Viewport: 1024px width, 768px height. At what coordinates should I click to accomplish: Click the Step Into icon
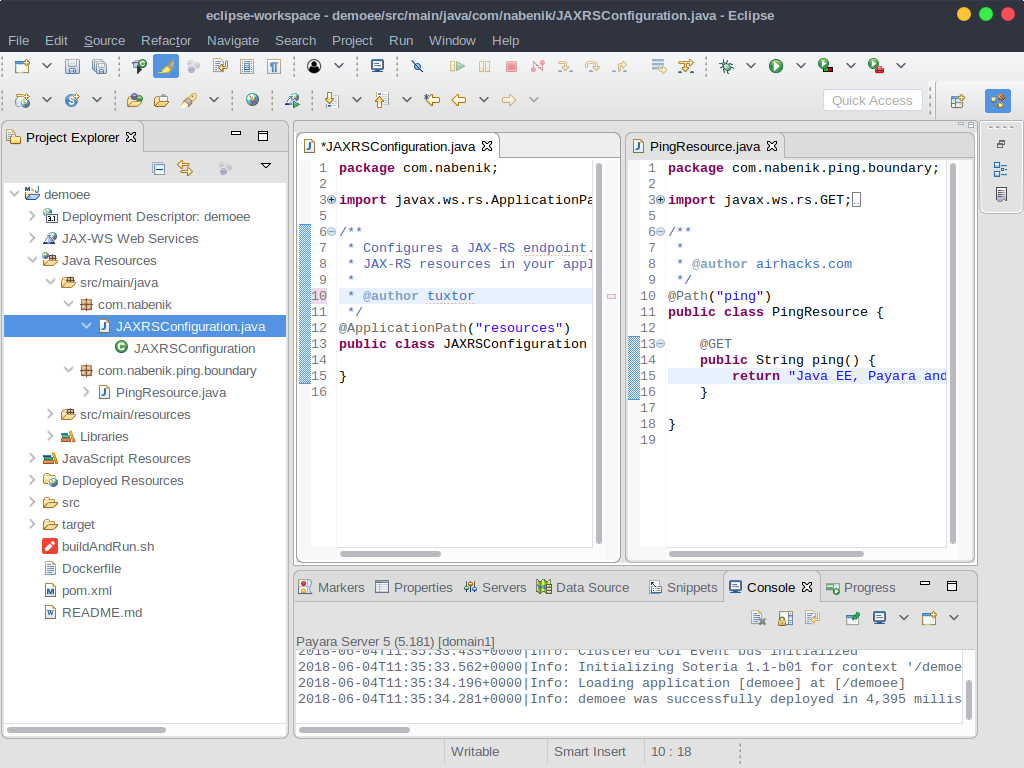click(x=565, y=66)
